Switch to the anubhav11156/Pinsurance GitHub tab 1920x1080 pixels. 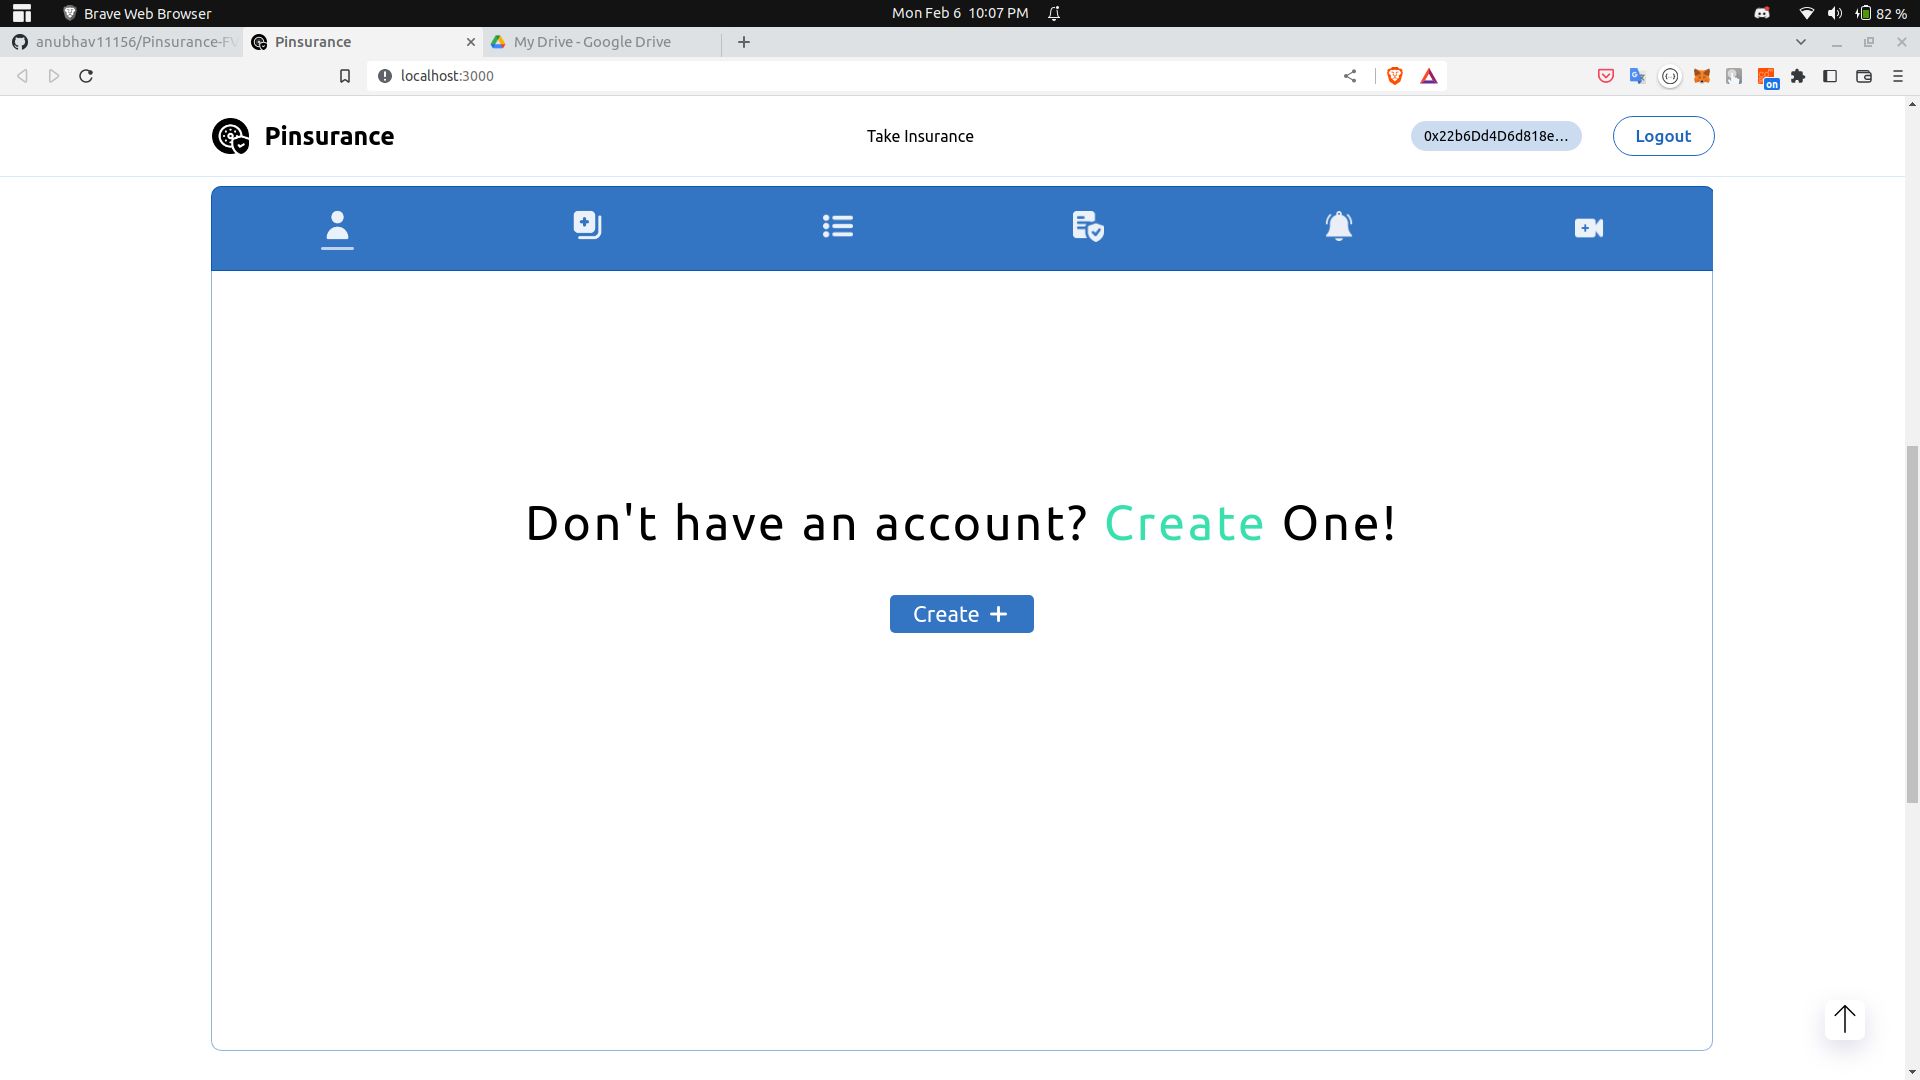[x=122, y=42]
